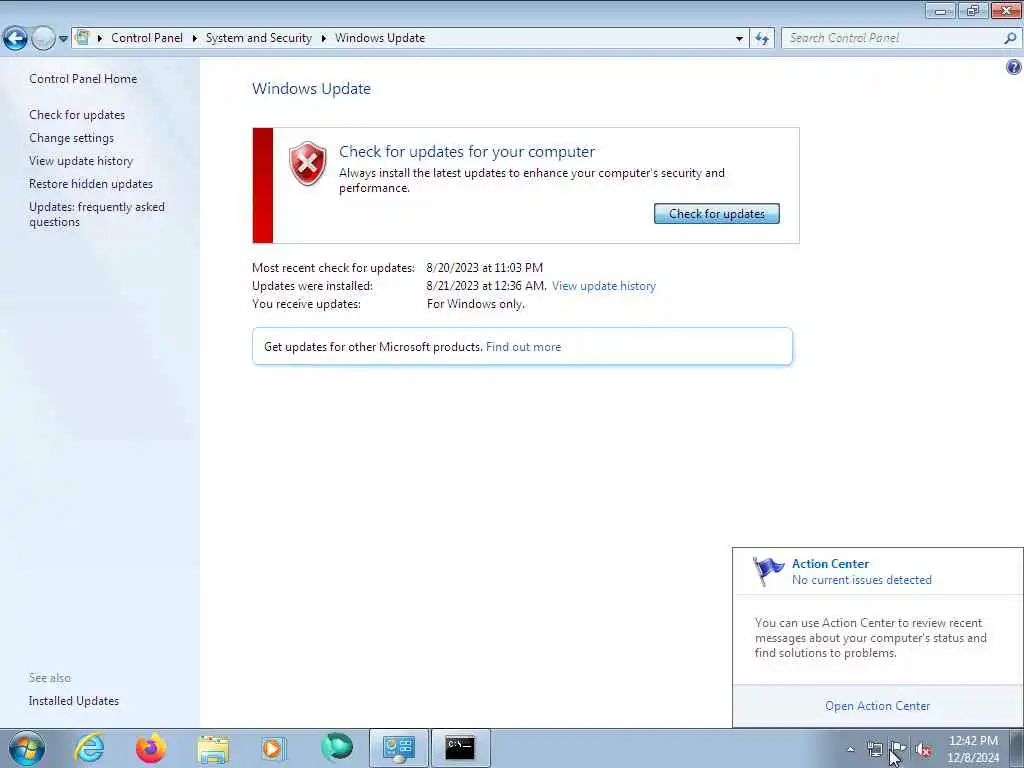The image size is (1024, 768).
Task: Open Installed Updates link
Action: point(74,701)
